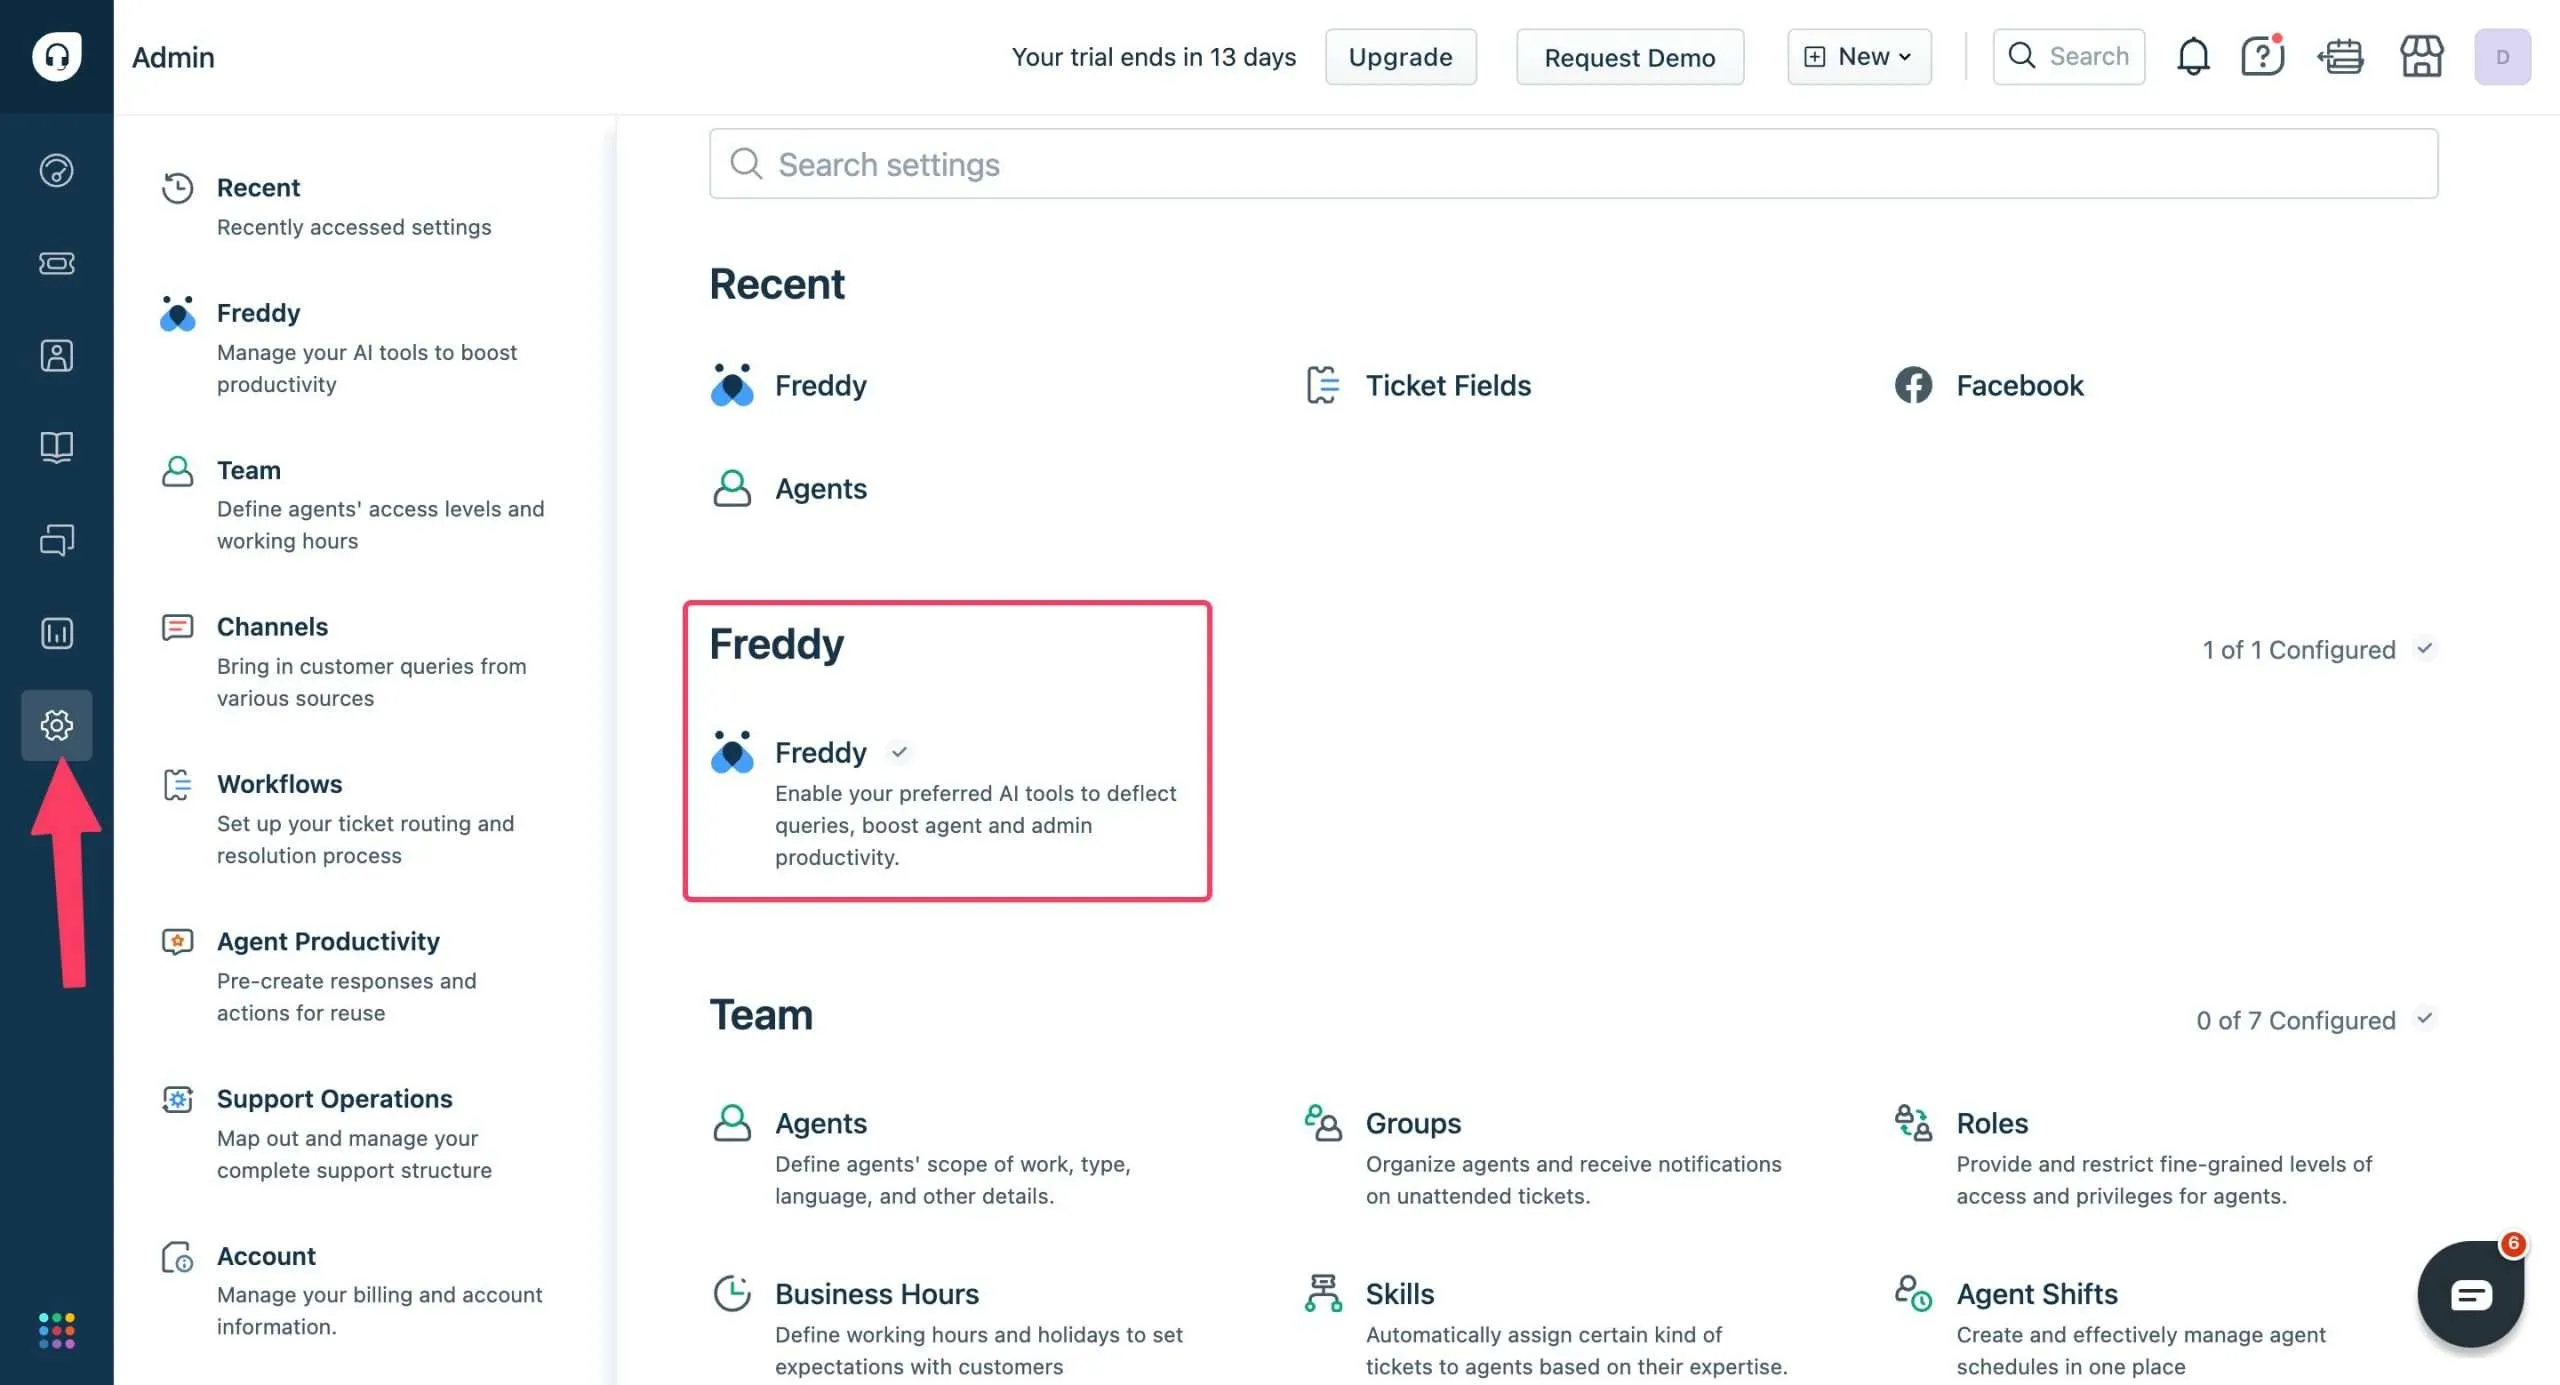The image size is (2560, 1385).
Task: Collapse the Freddy section via '1 of 1 Configured' chevron
Action: tap(2424, 649)
